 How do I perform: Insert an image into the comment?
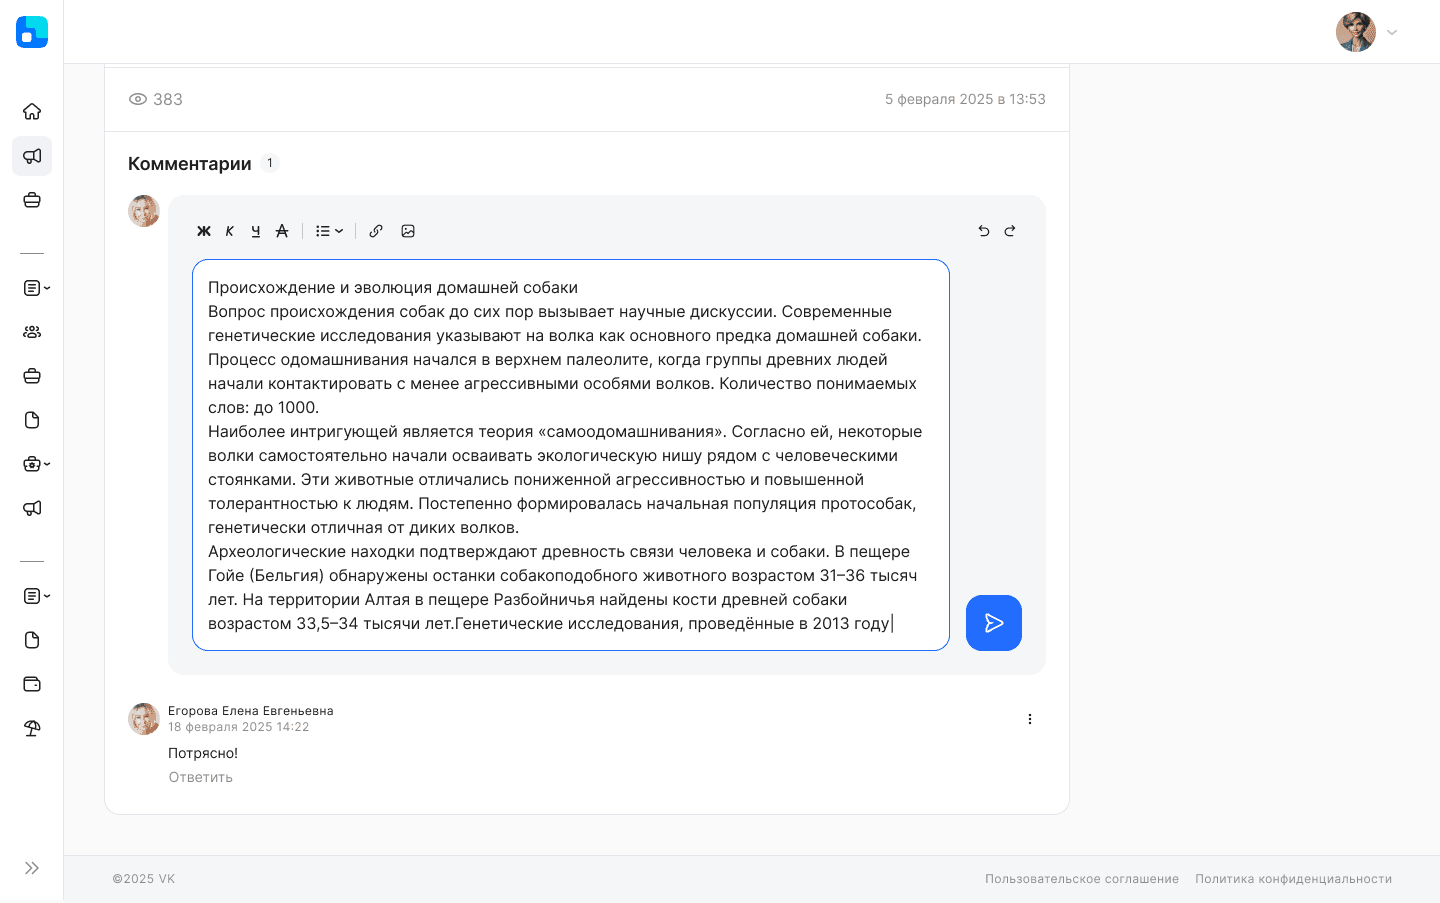click(x=408, y=231)
